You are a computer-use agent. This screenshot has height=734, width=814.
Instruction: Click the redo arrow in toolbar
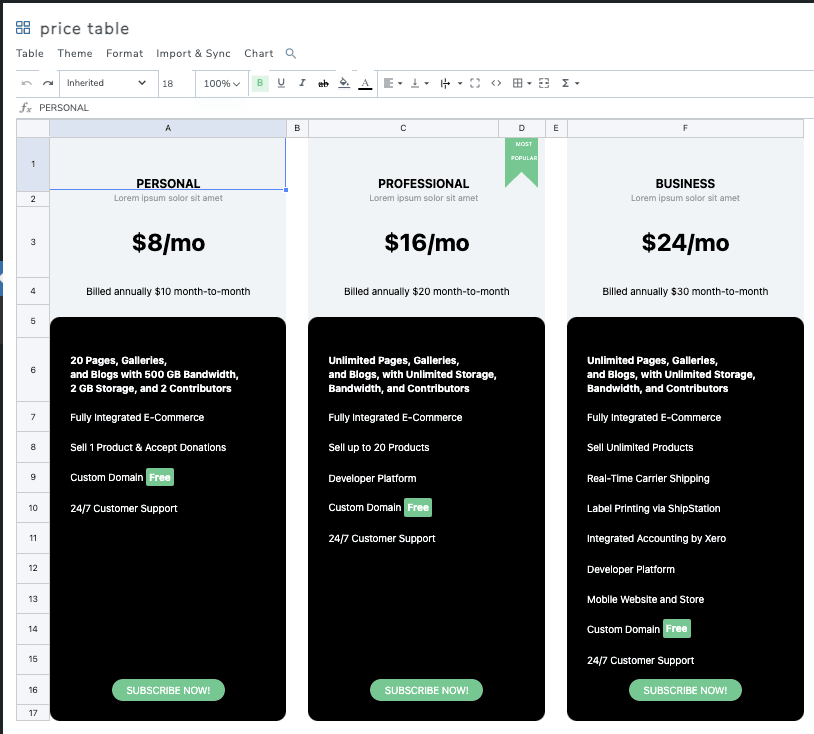pos(47,84)
